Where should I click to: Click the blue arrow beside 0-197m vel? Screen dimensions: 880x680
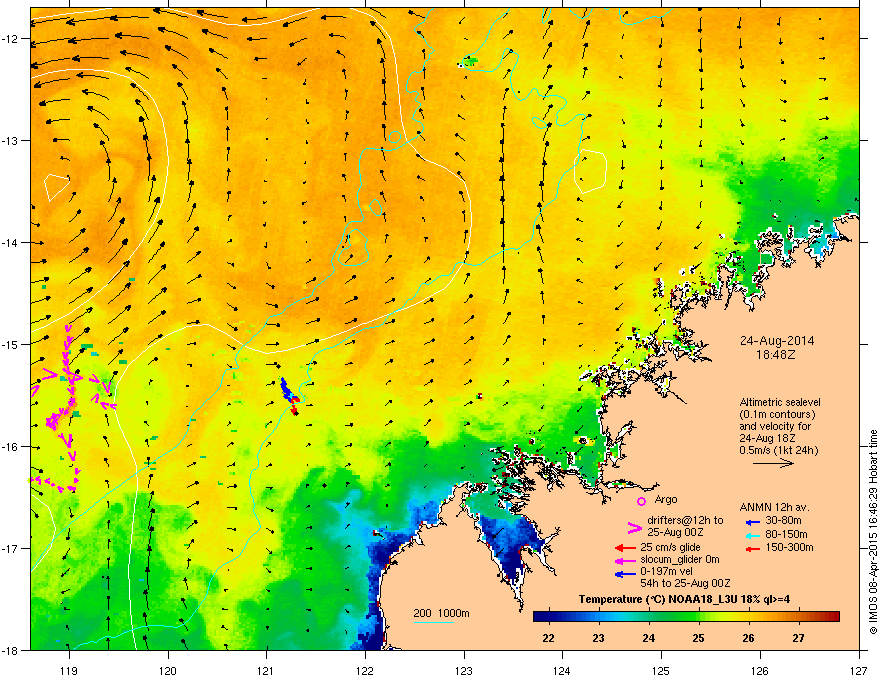coord(625,573)
